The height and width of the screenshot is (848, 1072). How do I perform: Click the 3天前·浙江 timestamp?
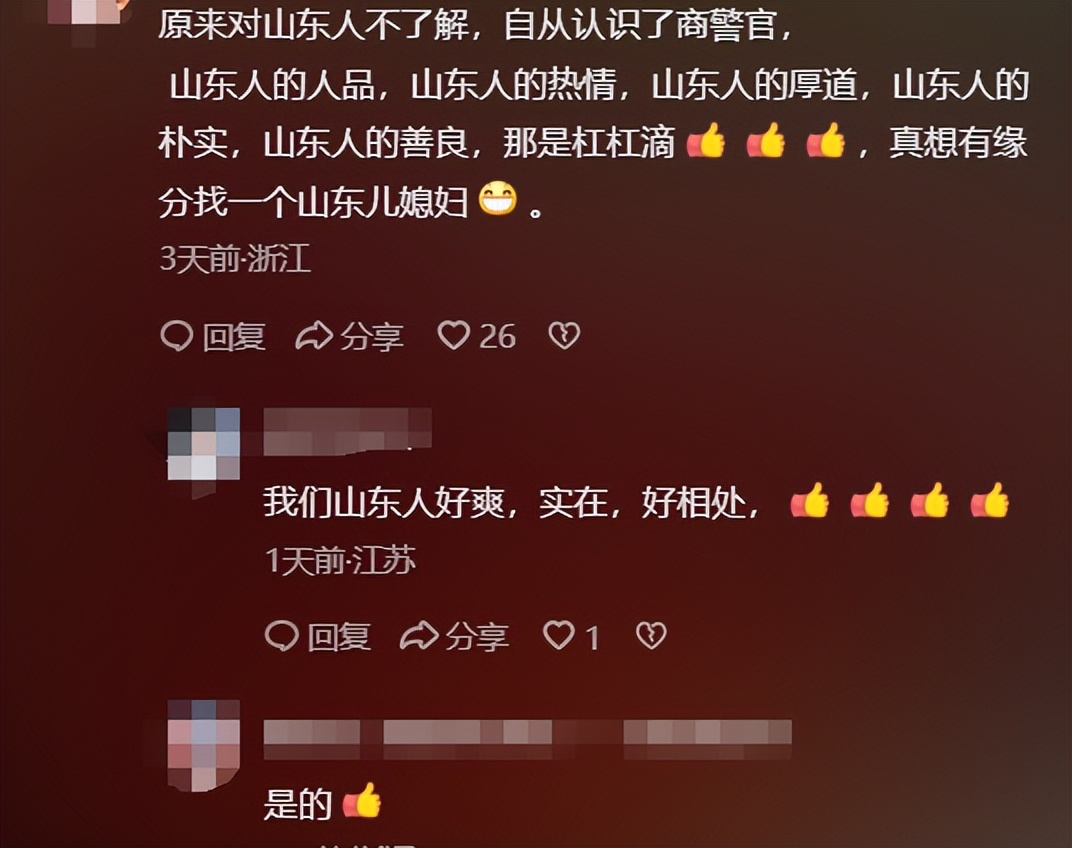pos(235,259)
